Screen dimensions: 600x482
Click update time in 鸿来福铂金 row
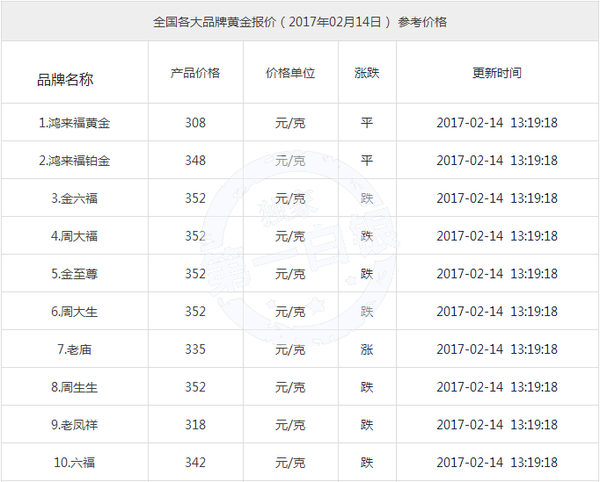click(x=497, y=160)
